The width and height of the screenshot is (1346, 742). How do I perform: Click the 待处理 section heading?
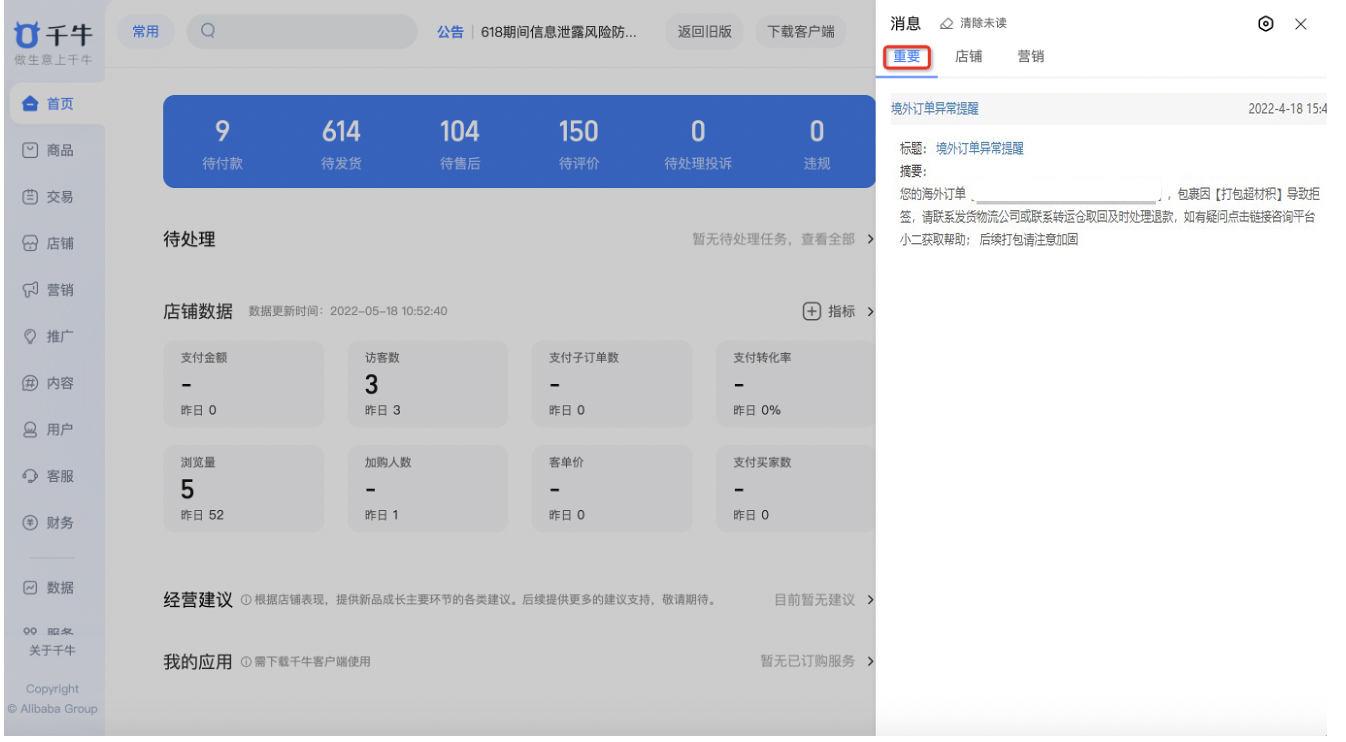[189, 240]
